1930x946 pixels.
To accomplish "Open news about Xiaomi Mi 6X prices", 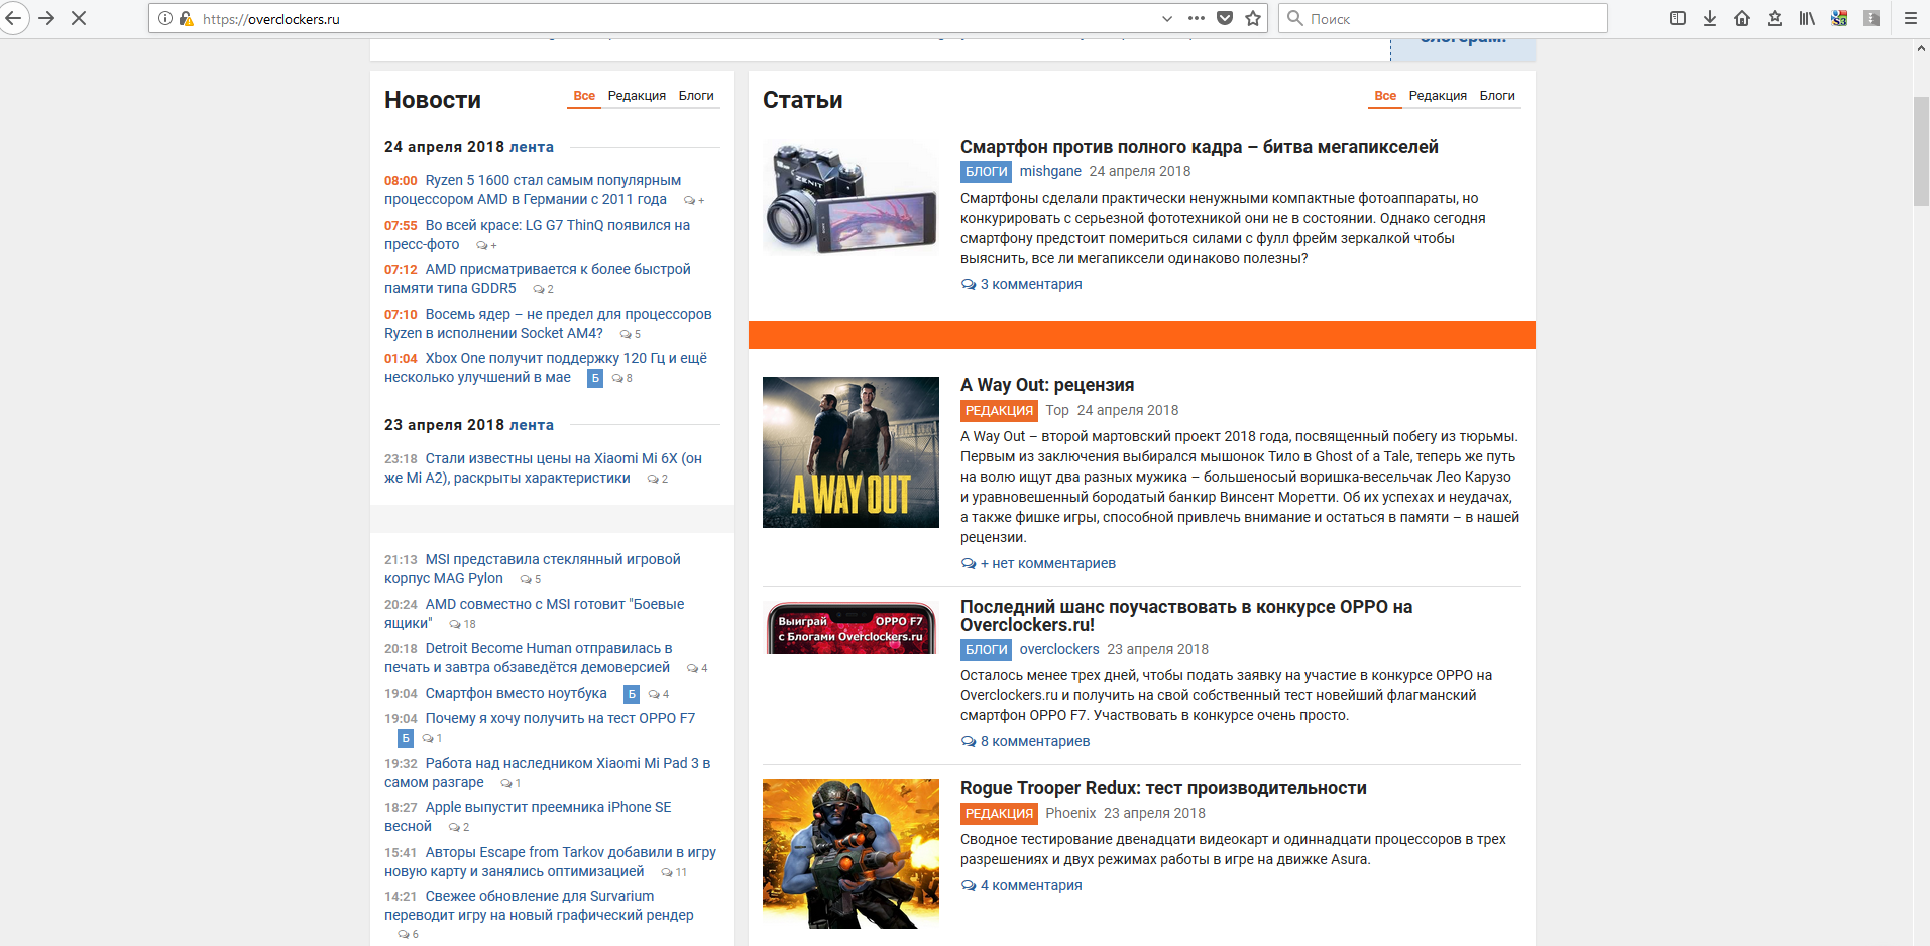I will tap(543, 468).
